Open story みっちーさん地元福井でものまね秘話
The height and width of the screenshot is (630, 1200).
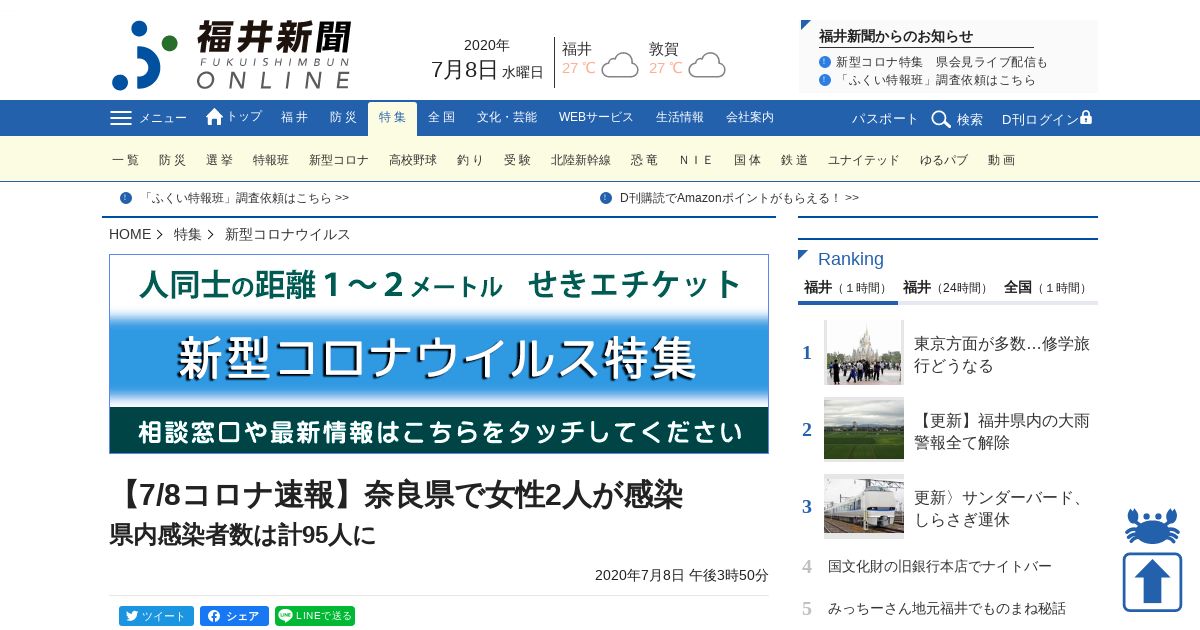(x=947, y=608)
